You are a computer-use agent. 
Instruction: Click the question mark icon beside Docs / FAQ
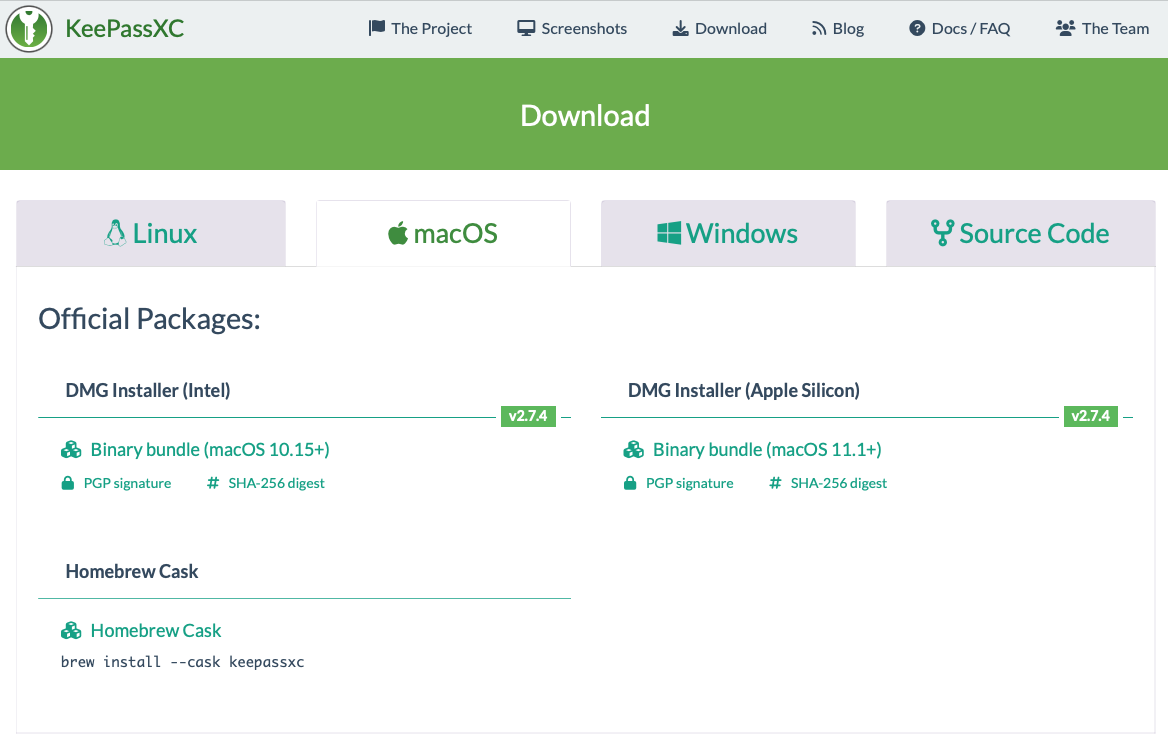pyautogui.click(x=917, y=28)
